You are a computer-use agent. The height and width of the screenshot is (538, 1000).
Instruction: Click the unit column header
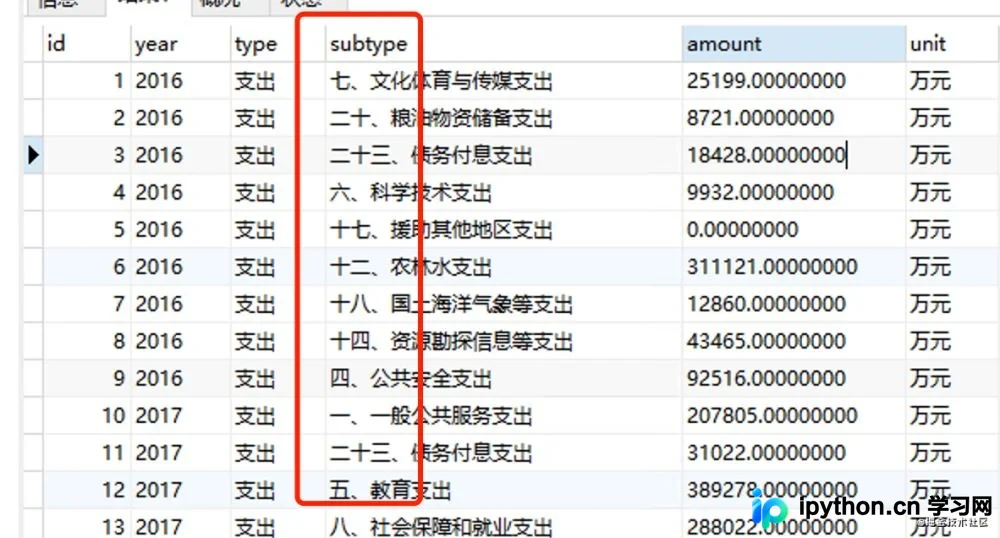[953, 44]
